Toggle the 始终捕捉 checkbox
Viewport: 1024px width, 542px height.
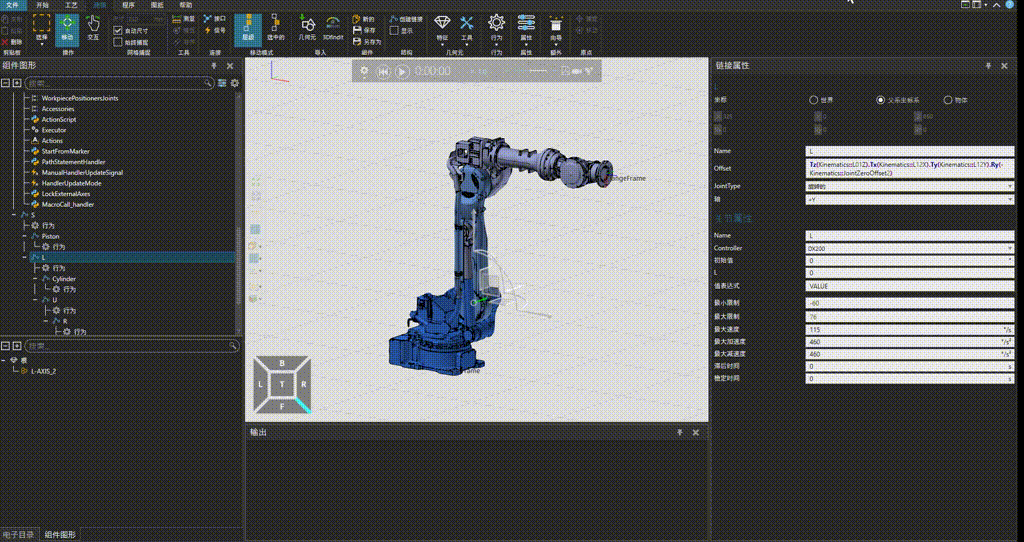118,42
